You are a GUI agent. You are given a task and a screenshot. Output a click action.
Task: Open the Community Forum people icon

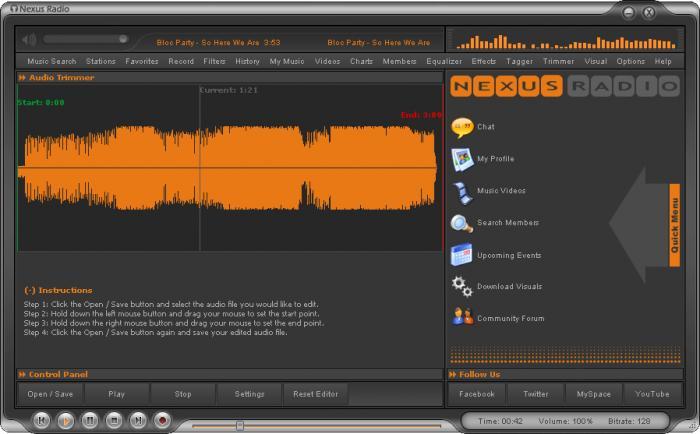tap(462, 316)
